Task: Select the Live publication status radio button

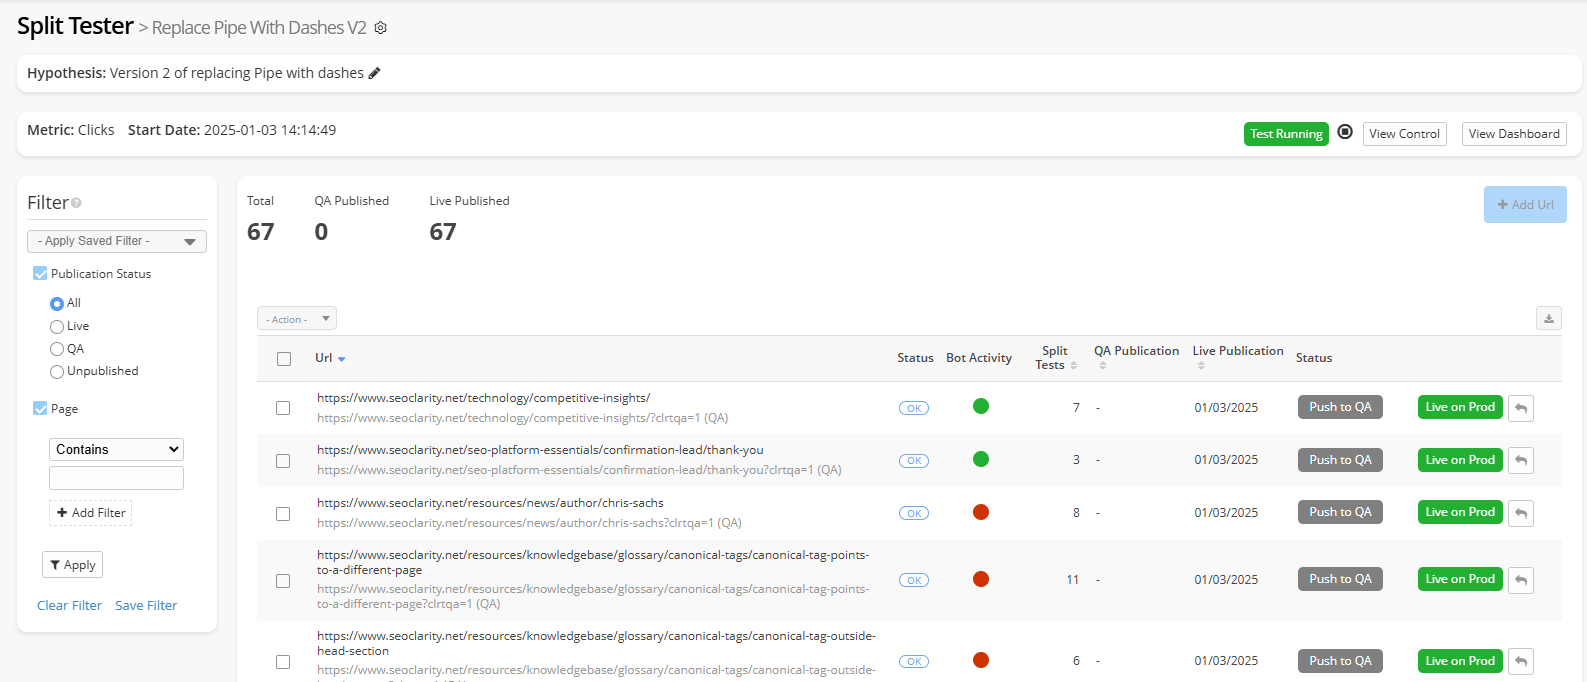Action: point(57,327)
